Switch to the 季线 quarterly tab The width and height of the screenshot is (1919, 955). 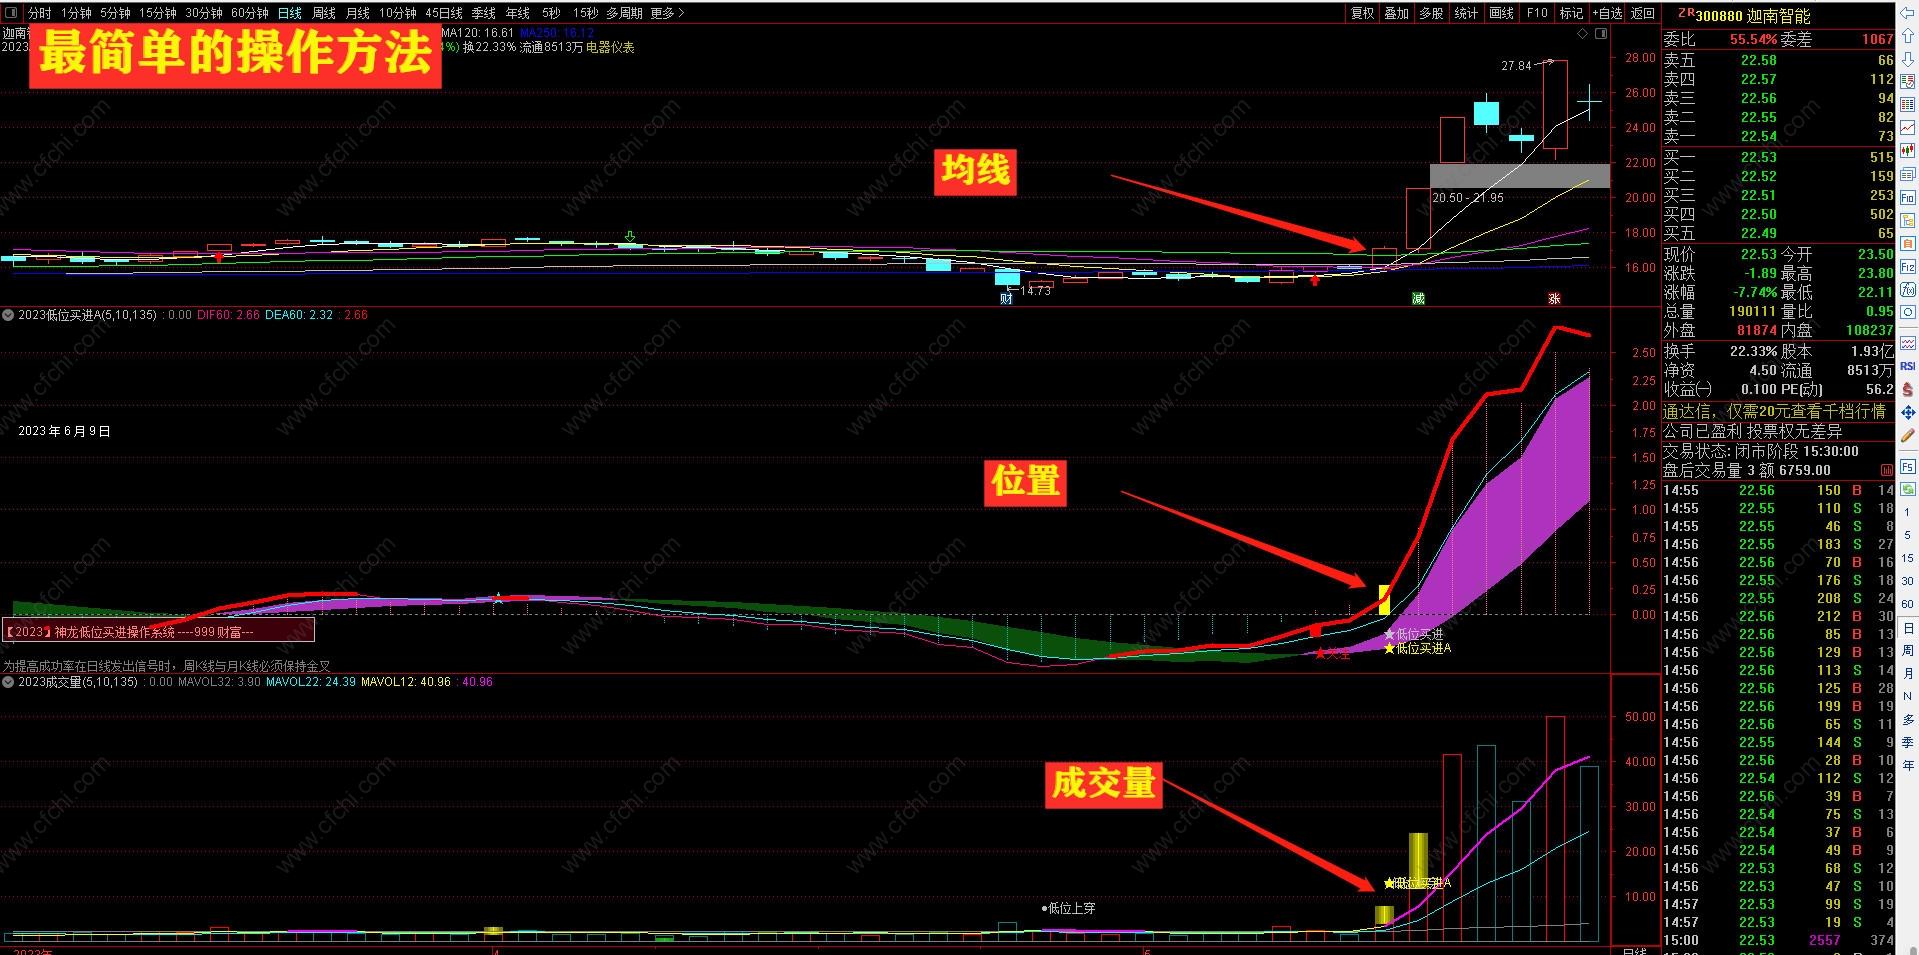pyautogui.click(x=484, y=13)
